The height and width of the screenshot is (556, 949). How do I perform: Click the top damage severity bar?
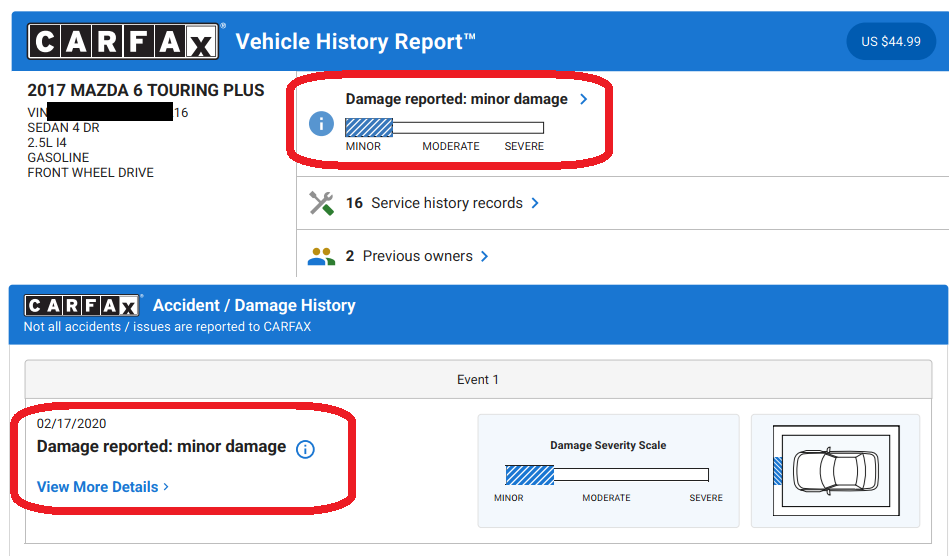(x=444, y=128)
